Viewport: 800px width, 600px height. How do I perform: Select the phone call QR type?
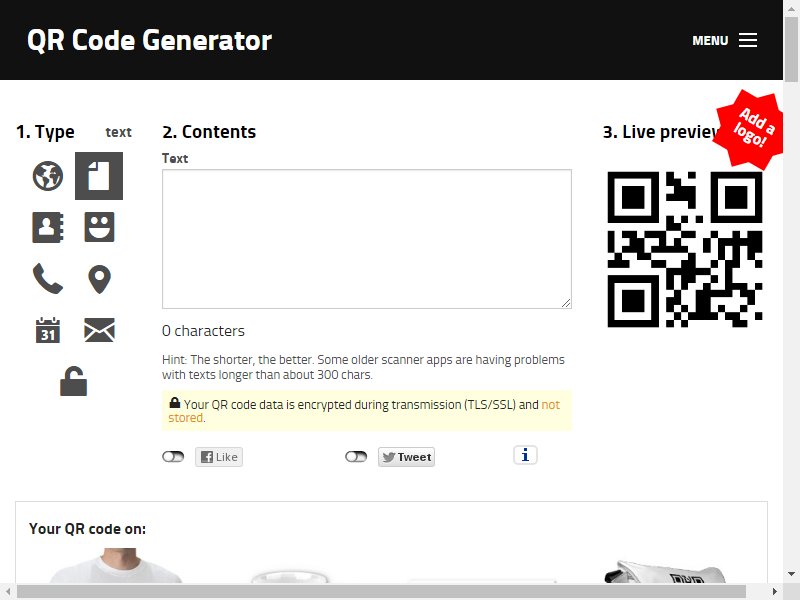48,279
